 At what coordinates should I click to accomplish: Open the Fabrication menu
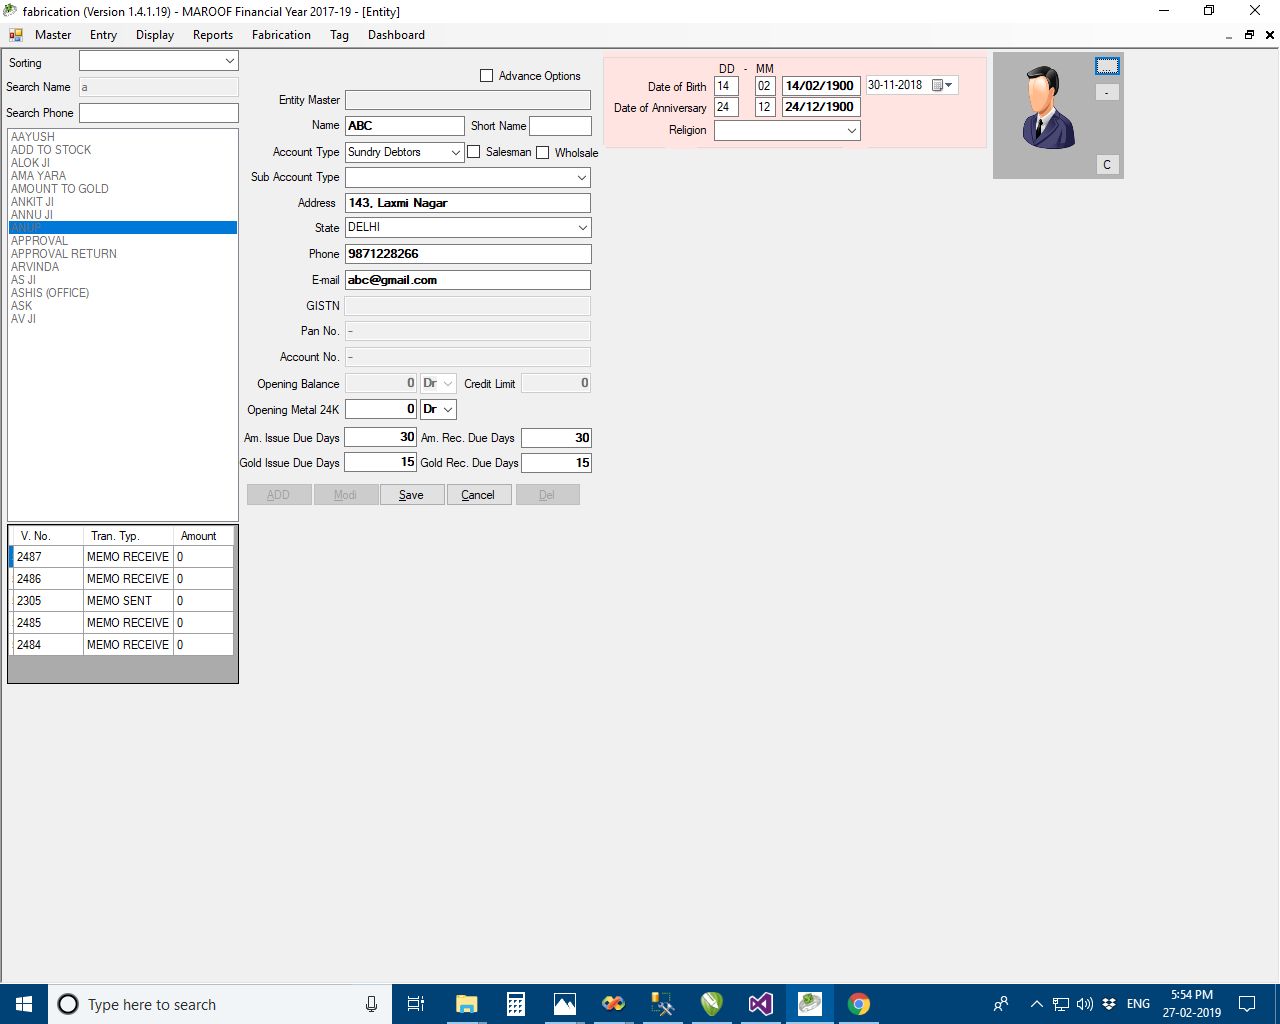click(x=281, y=35)
